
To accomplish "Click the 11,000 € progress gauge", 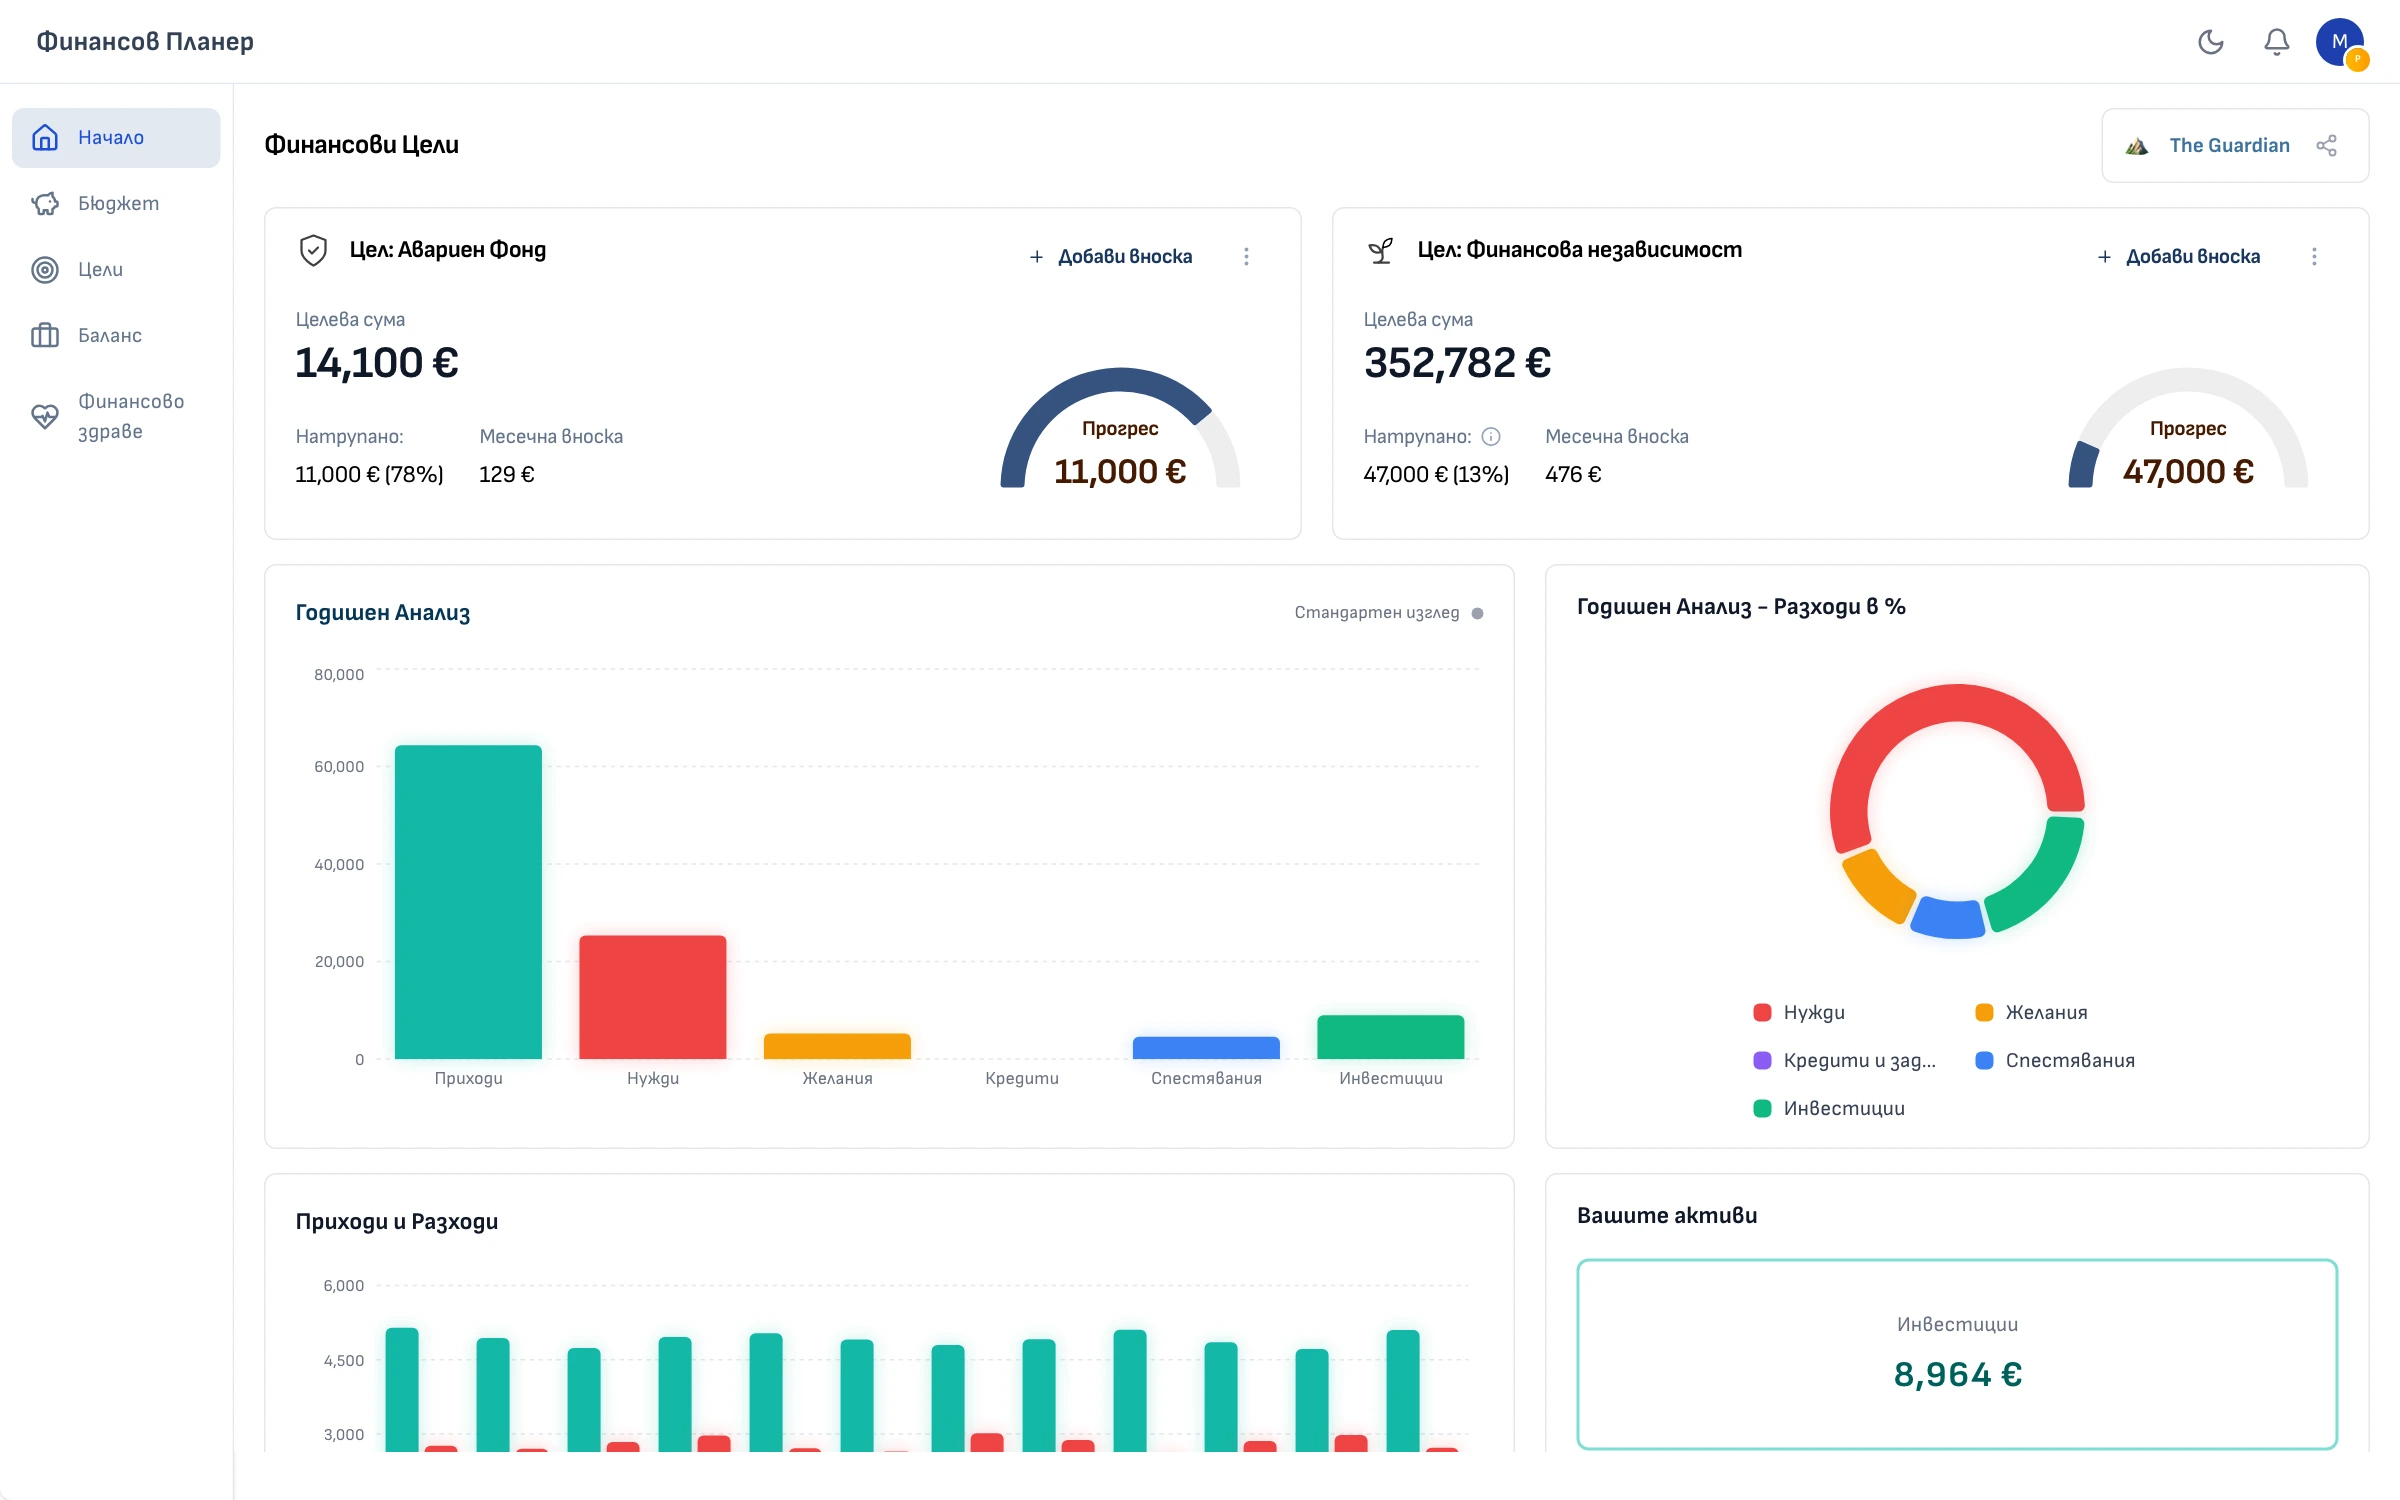I will 1120,429.
